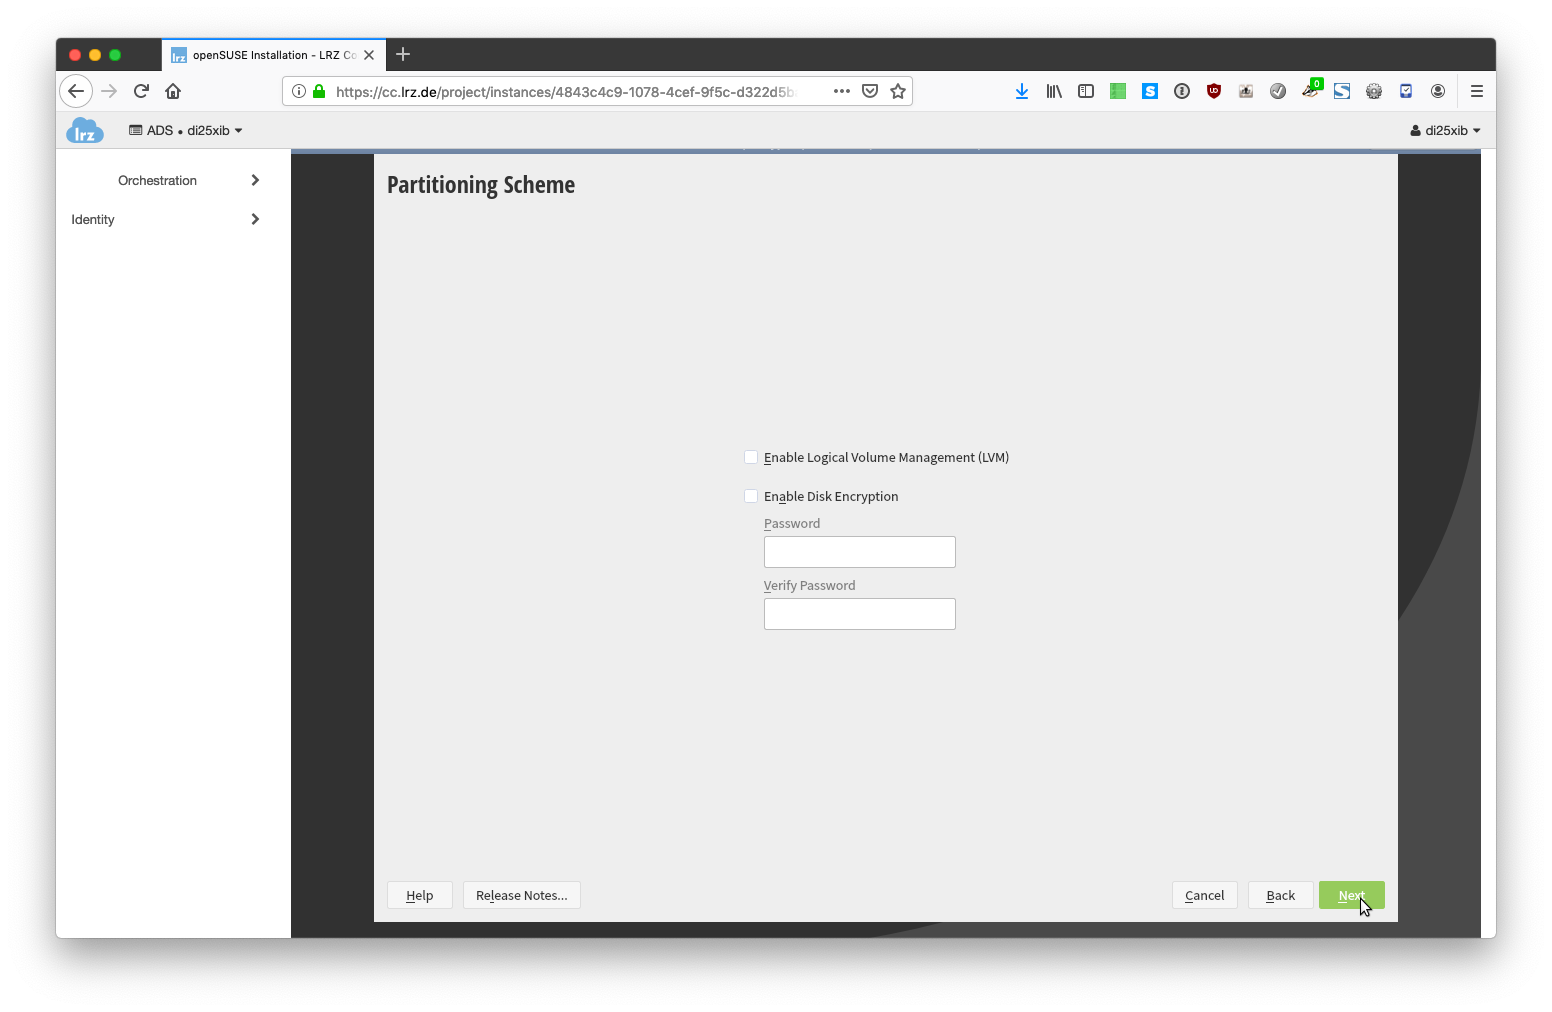The width and height of the screenshot is (1552, 1012).
Task: Open the Release Notes dialog
Action: point(521,895)
